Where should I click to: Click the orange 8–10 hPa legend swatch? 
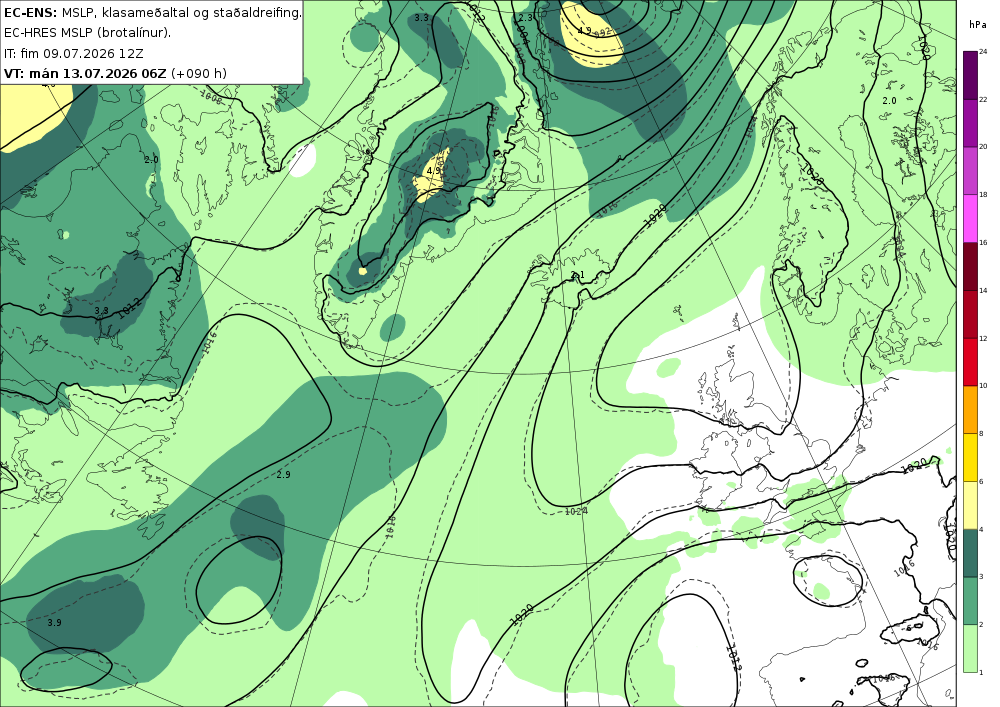pyautogui.click(x=970, y=409)
